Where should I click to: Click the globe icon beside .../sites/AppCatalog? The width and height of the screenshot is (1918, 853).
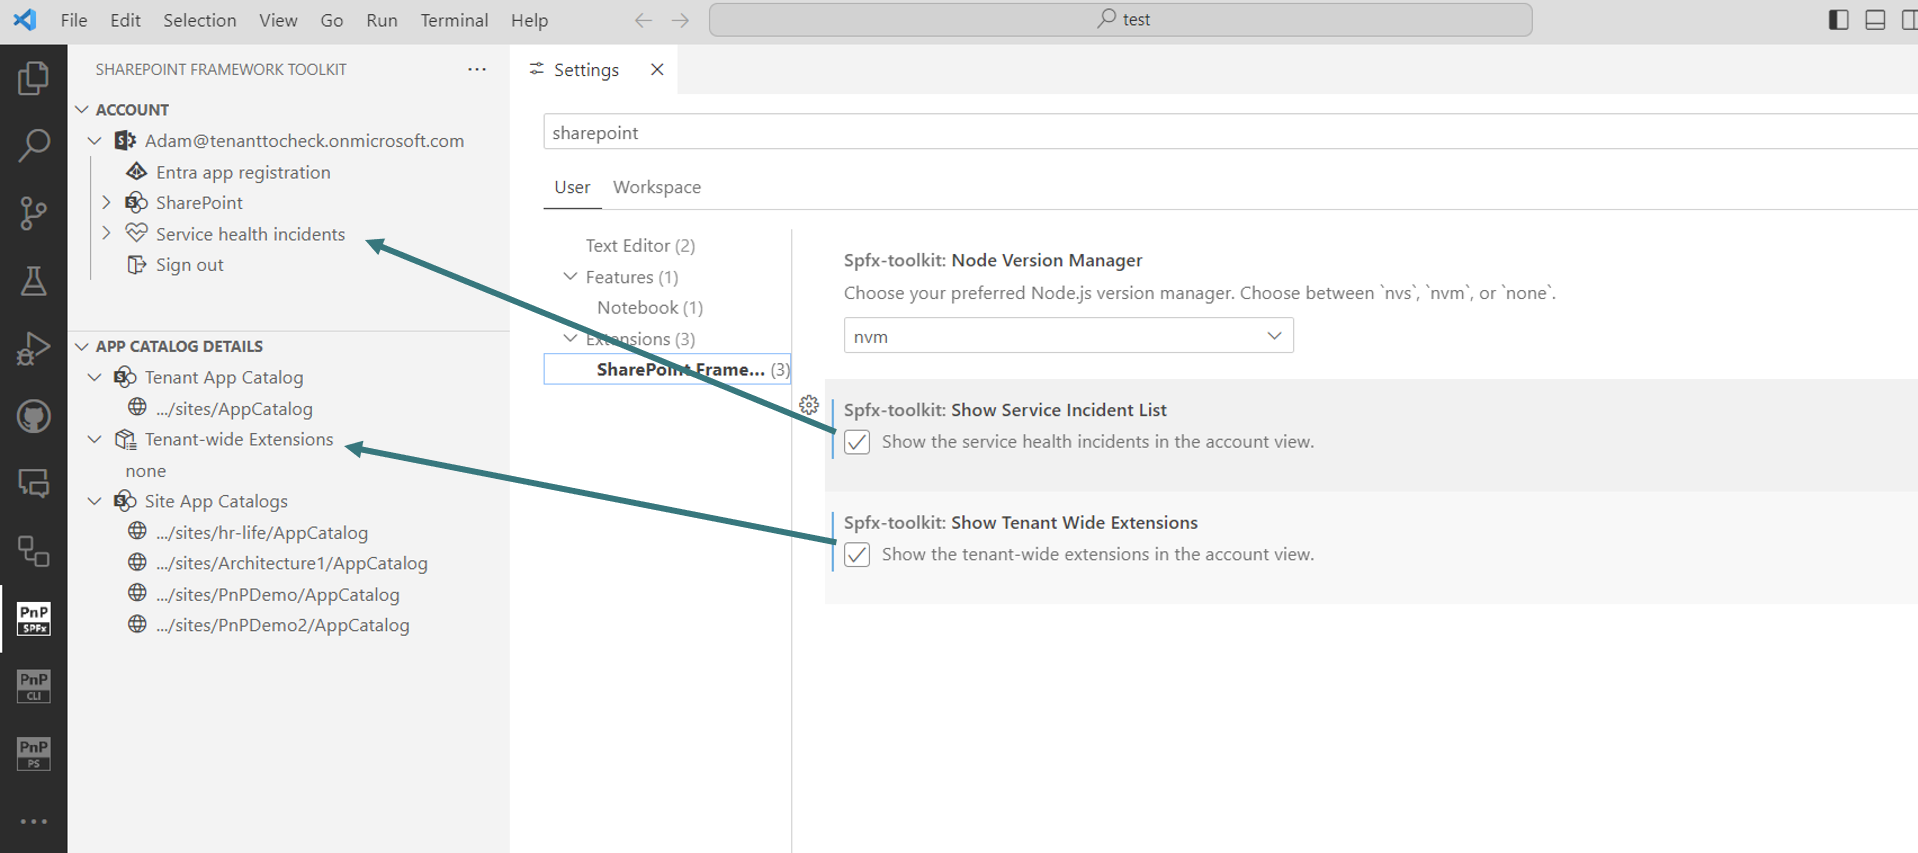[x=137, y=407]
